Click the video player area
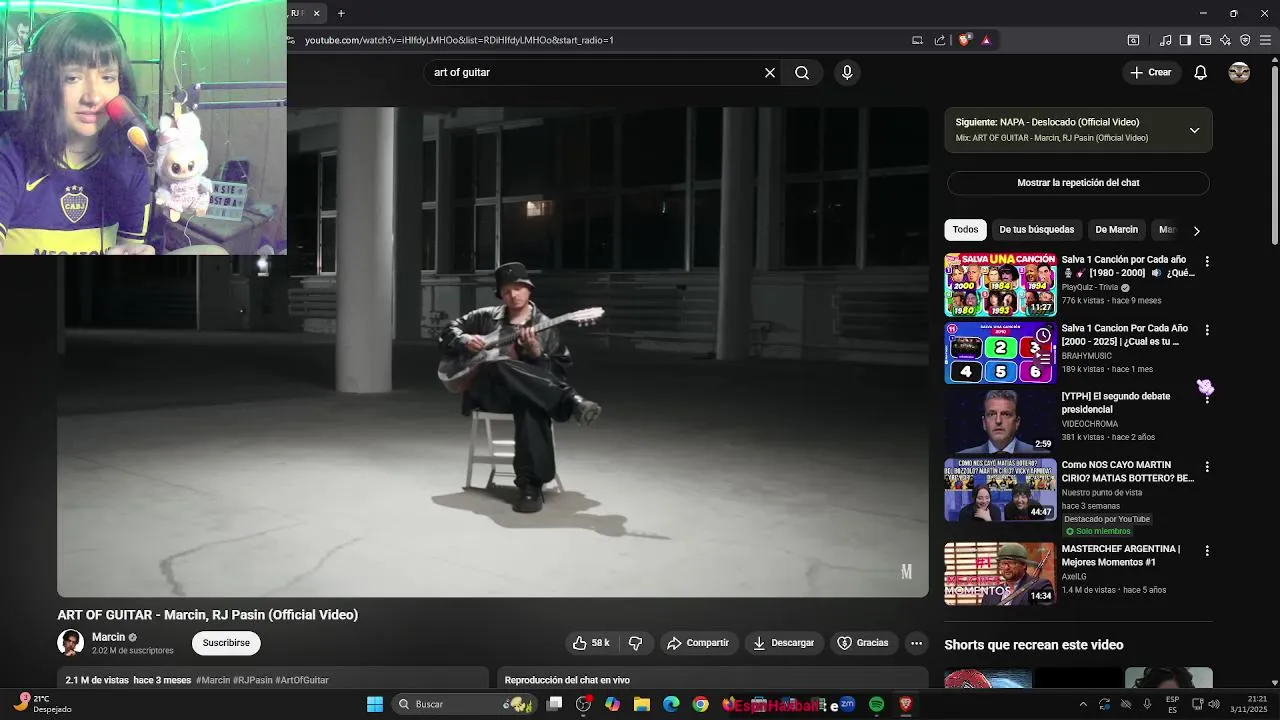The image size is (1280, 720). click(492, 352)
